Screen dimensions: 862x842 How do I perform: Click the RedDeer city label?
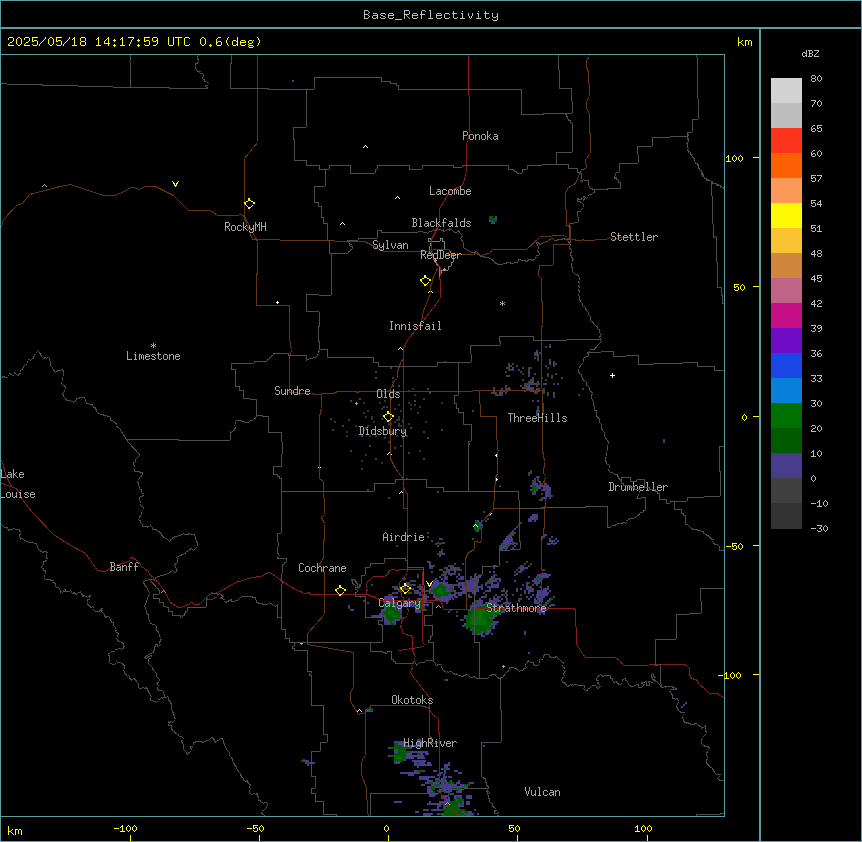point(440,255)
